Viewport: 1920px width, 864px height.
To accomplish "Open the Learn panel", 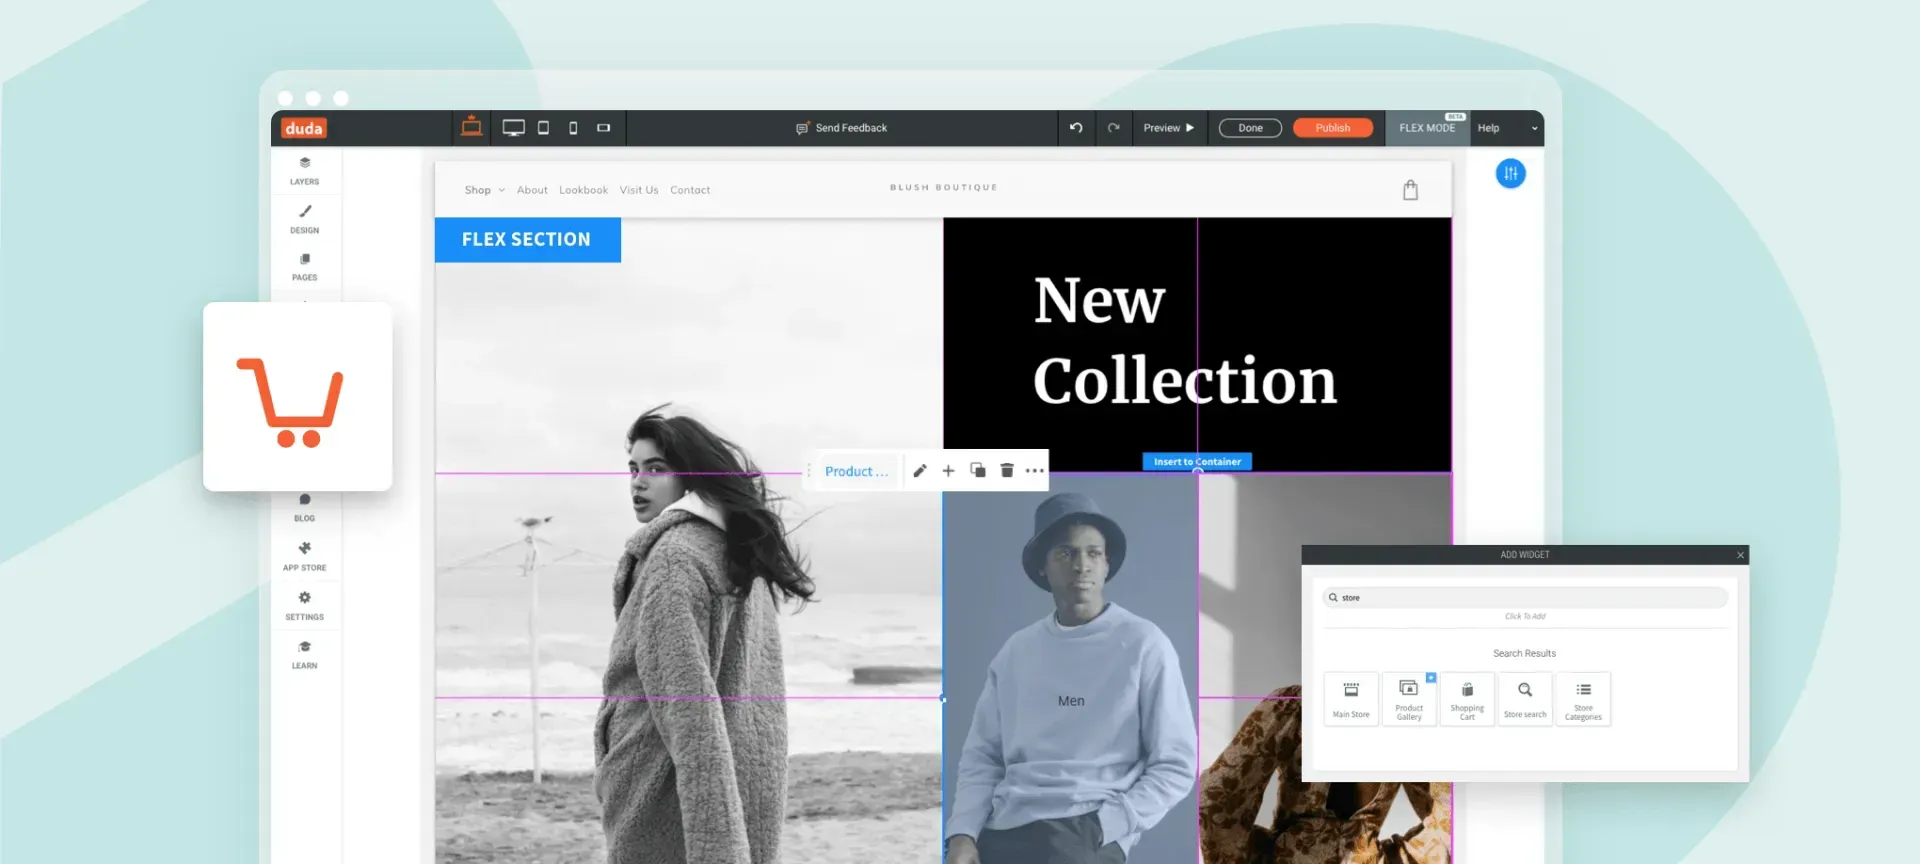I will 305,654.
